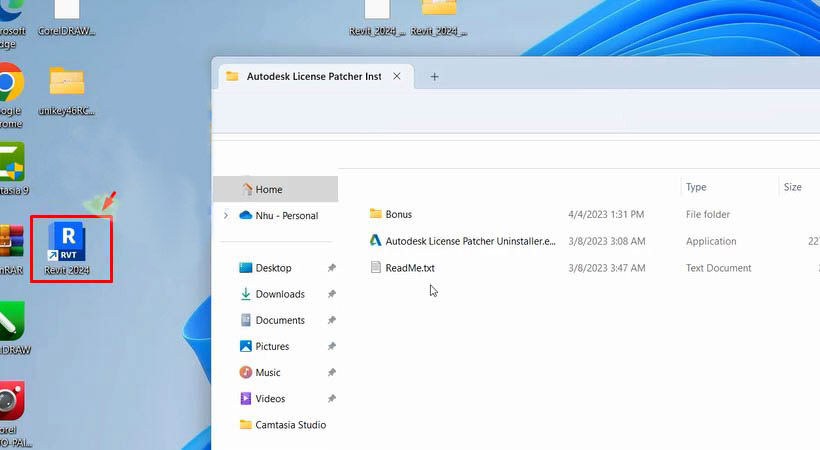Select the Corel PHOTO-PAINT desktop icon
This screenshot has width=820, height=450.
click(x=12, y=400)
